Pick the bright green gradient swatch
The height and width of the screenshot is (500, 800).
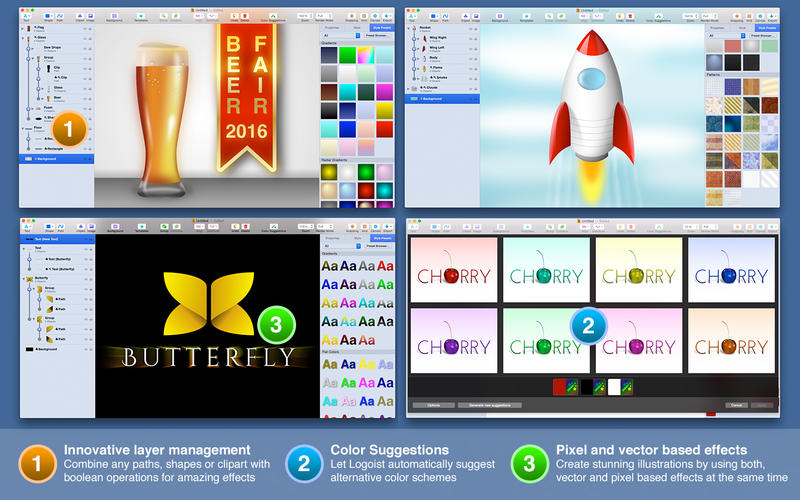coord(348,56)
